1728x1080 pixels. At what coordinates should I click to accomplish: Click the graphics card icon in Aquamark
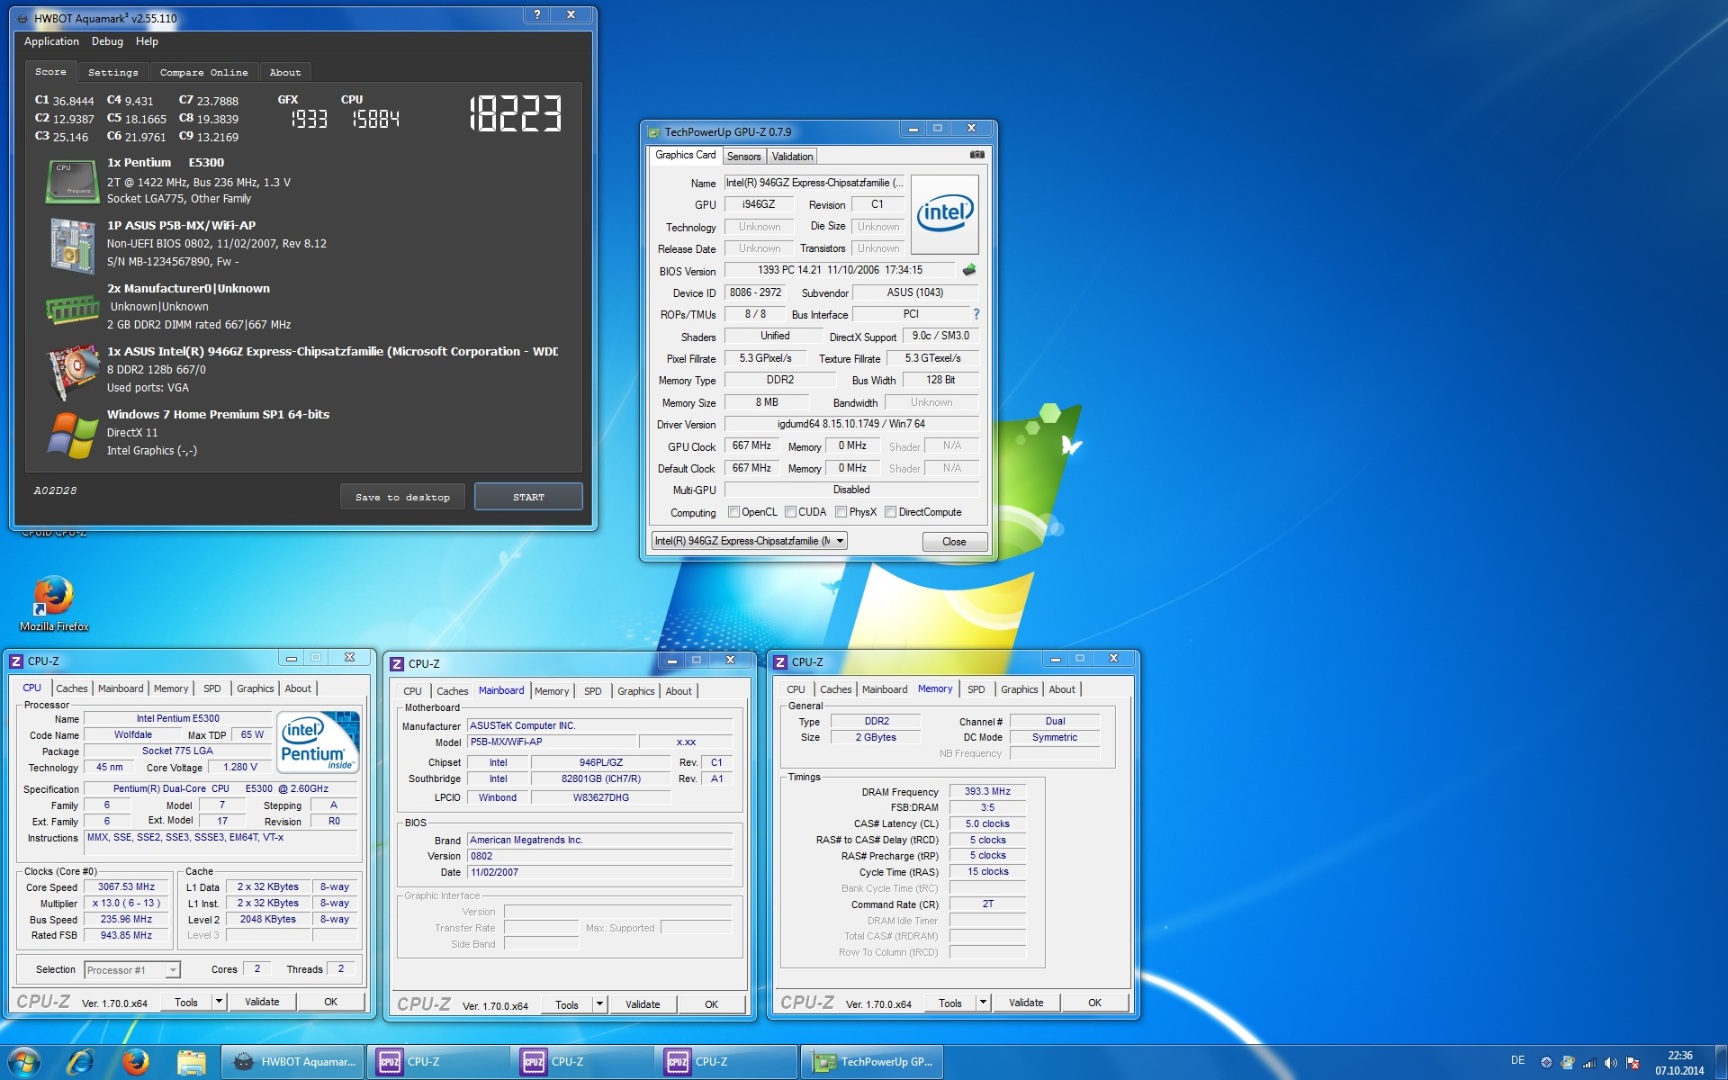(71, 371)
